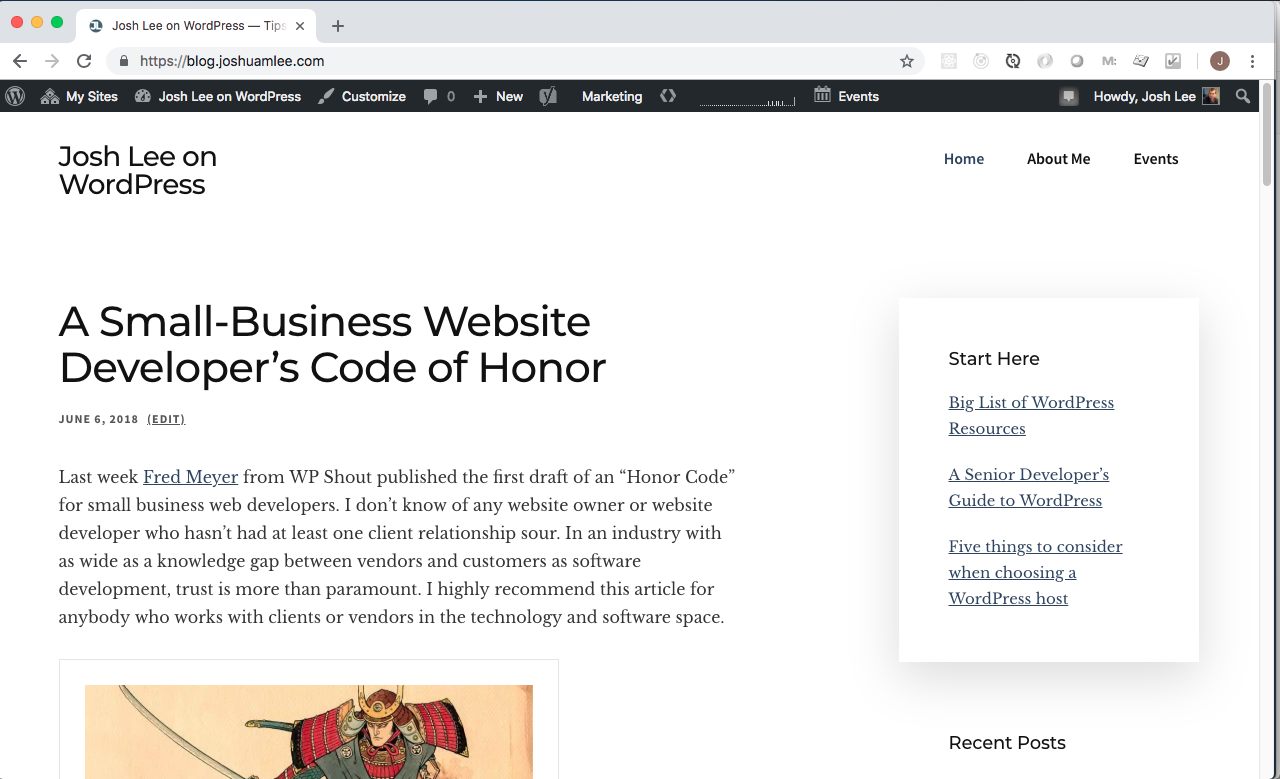
Task: Reload the page with the refresh button
Action: coord(84,61)
